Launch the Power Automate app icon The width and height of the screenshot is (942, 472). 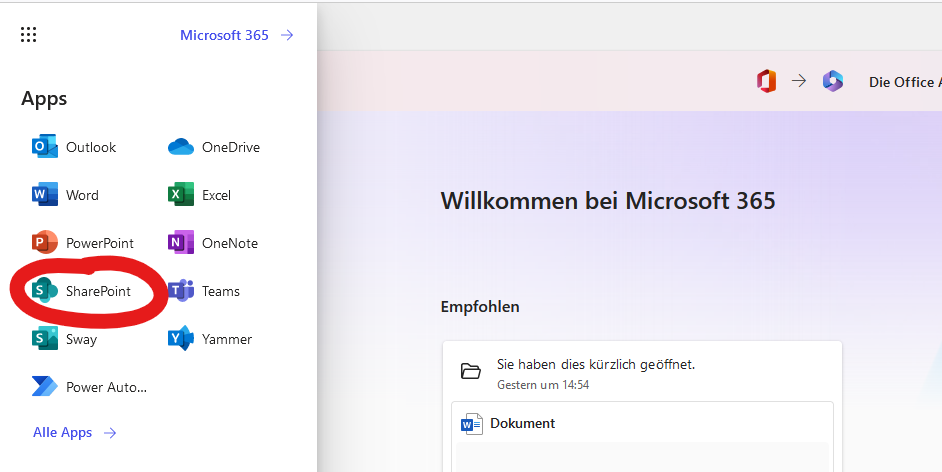click(45, 387)
